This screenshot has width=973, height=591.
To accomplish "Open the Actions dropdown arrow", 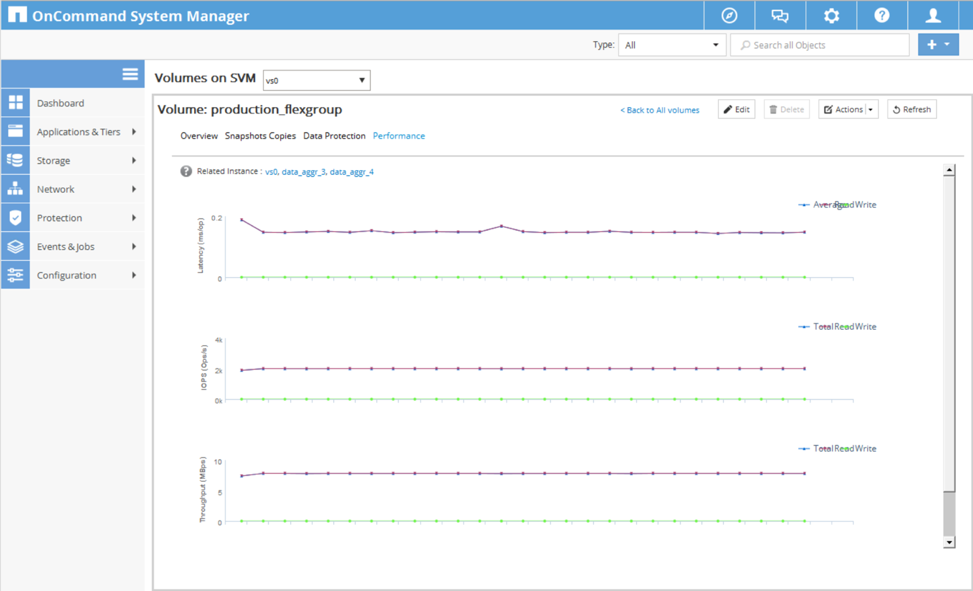I will (x=871, y=109).
